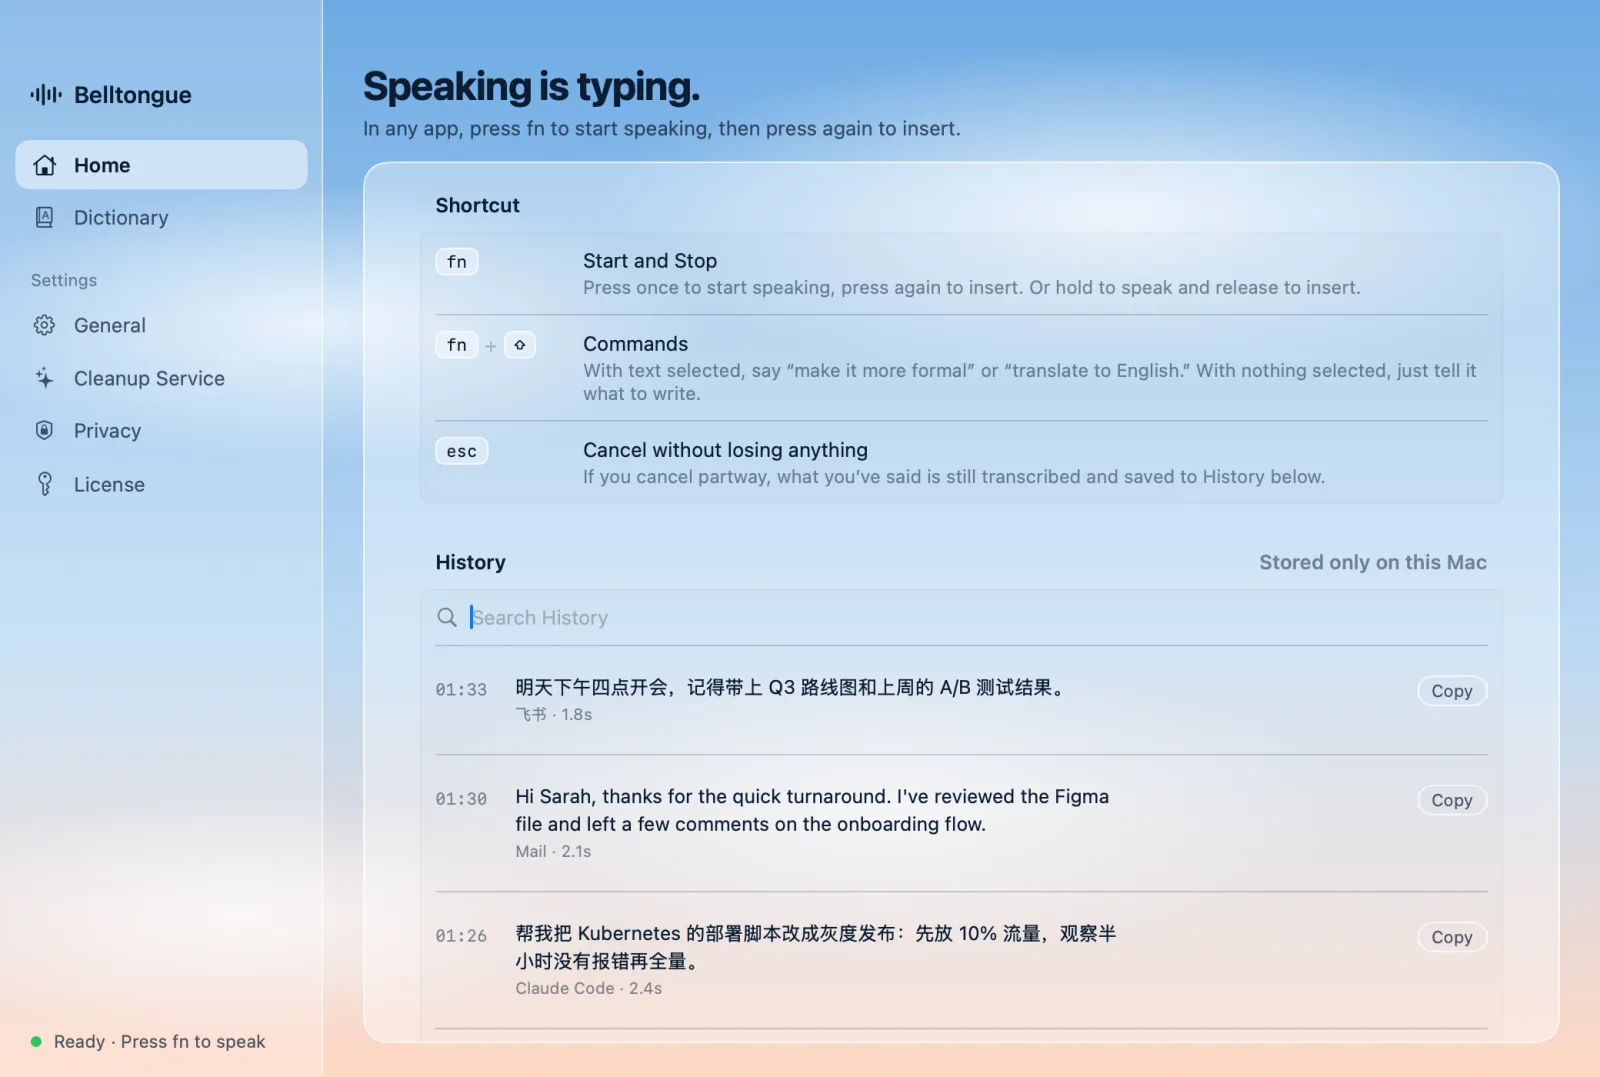This screenshot has width=1600, height=1077.
Task: Click the shift key icon in Commands row
Action: tap(520, 345)
